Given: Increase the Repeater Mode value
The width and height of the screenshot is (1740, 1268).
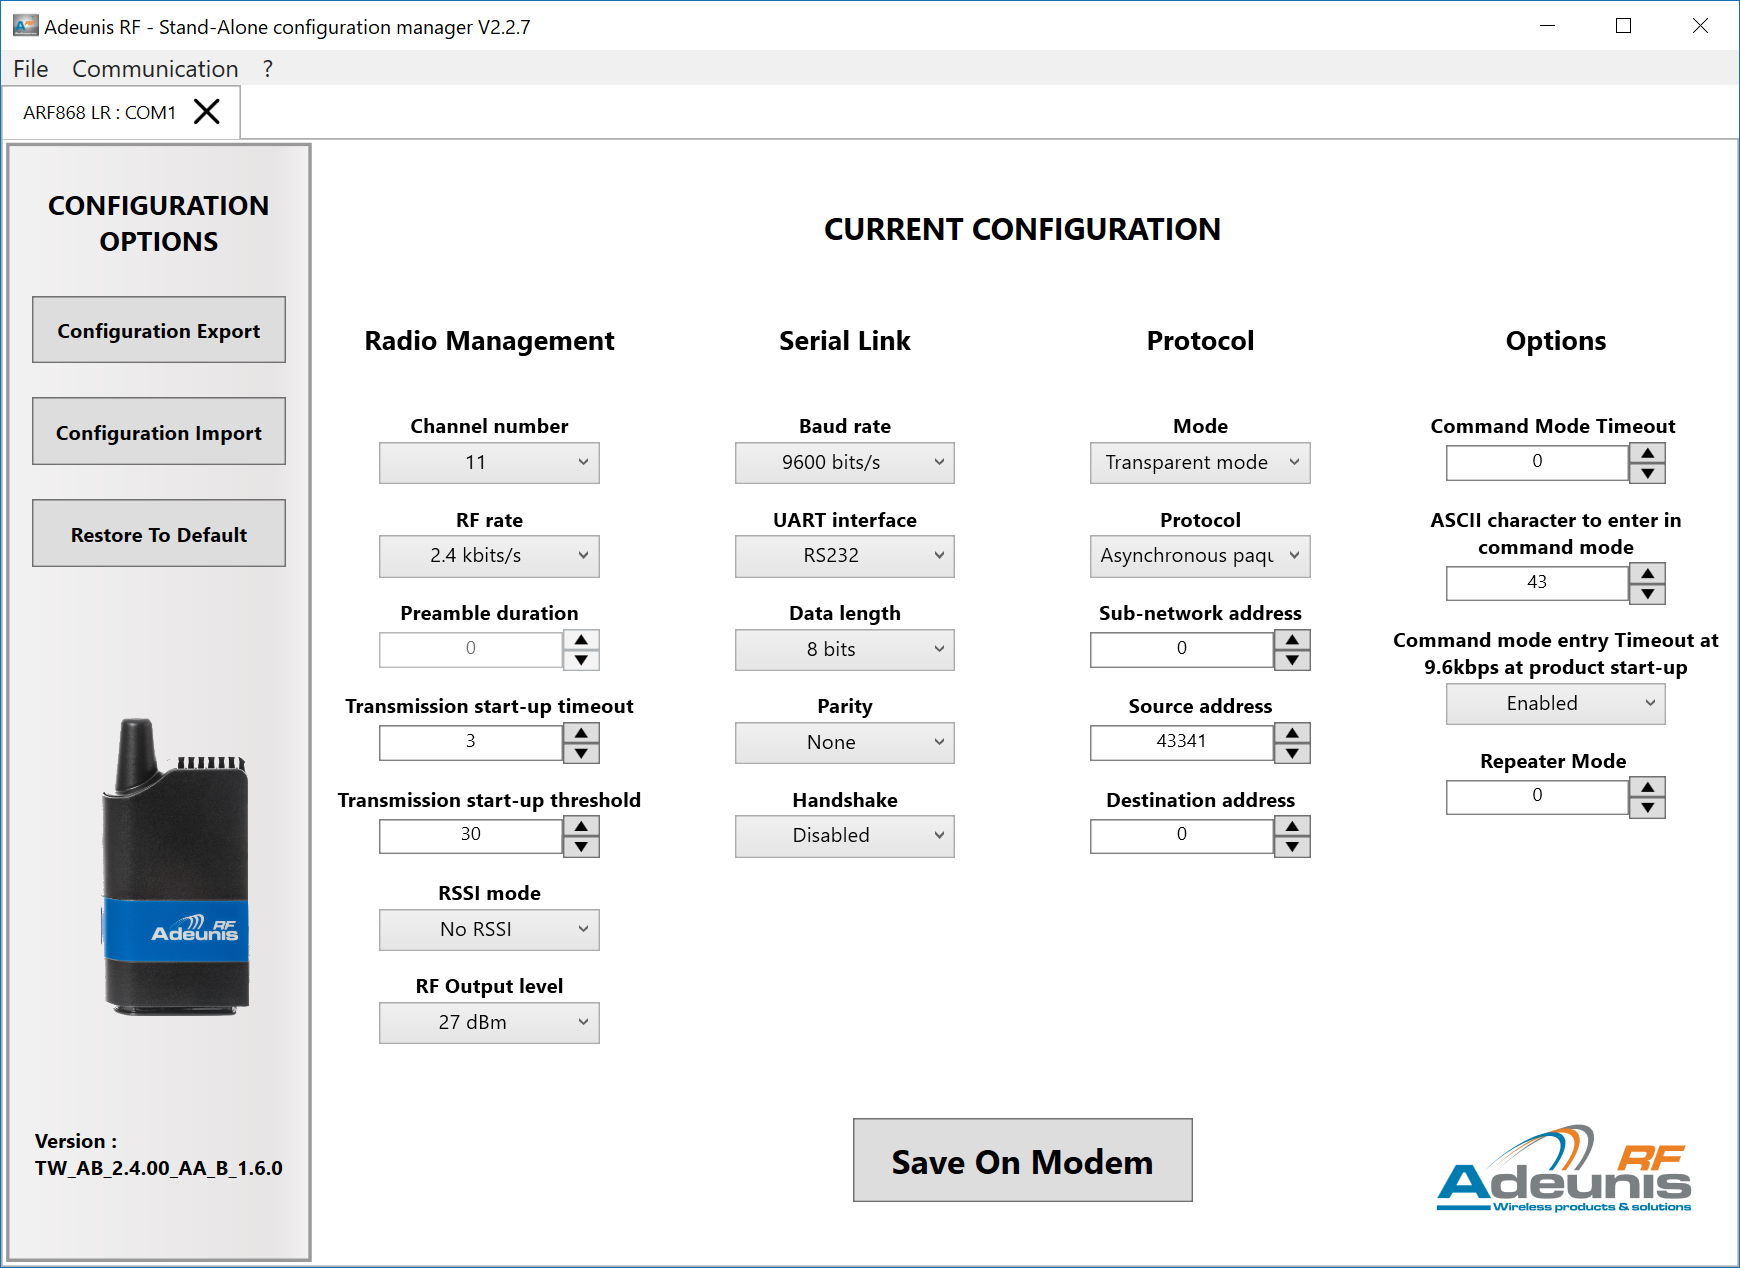Looking at the screenshot, I should tap(1647, 787).
